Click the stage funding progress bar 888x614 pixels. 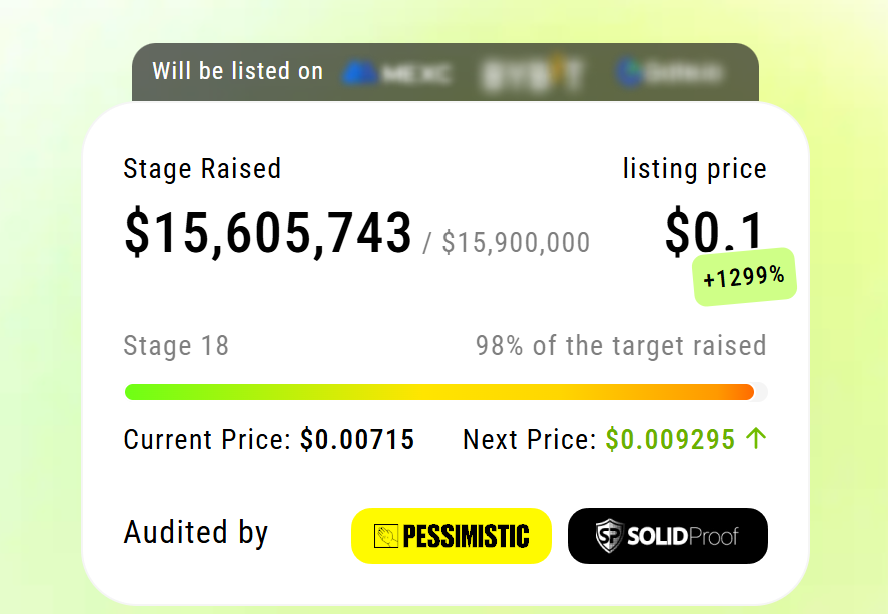[x=445, y=392]
